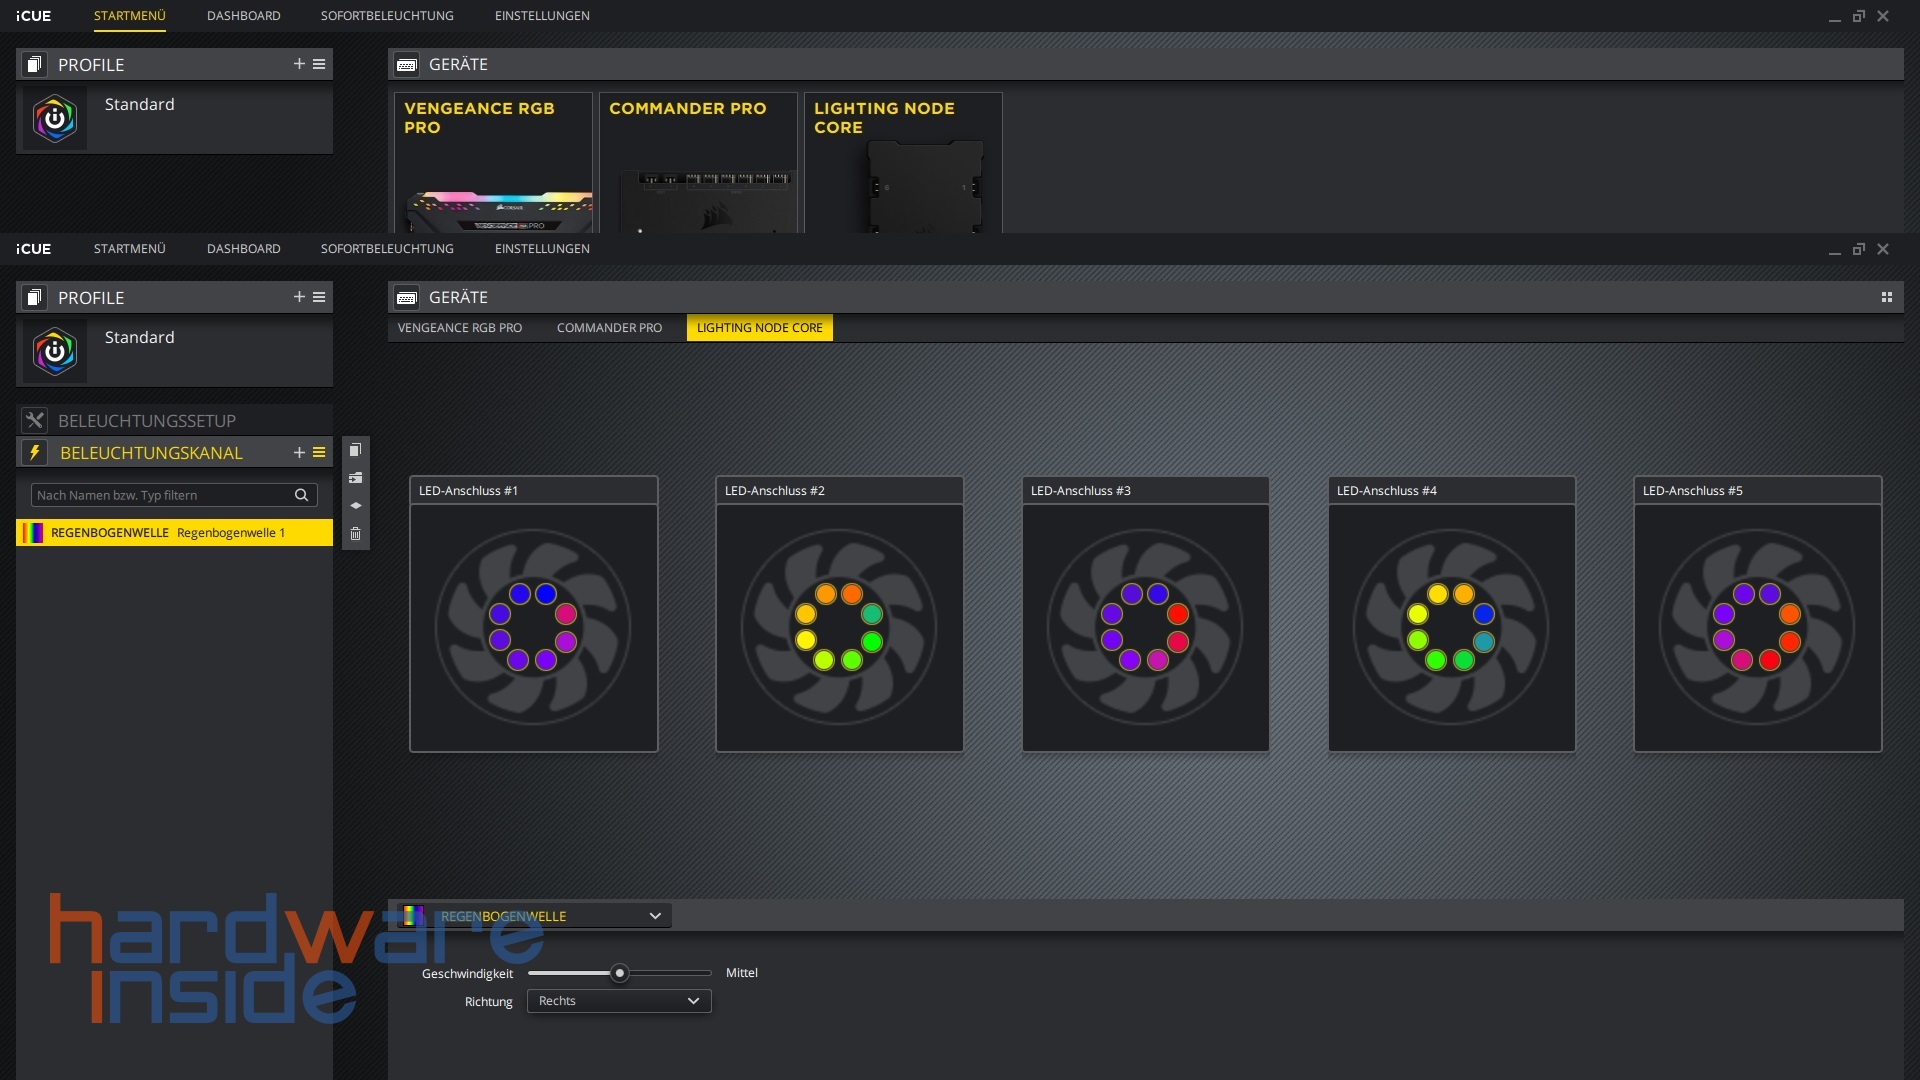
Task: Delete effect with trash bin icon
Action: coord(355,534)
